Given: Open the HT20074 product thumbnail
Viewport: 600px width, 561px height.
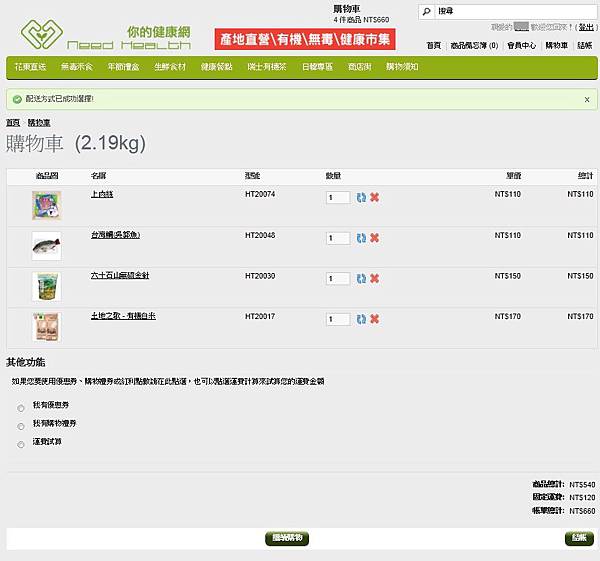Looking at the screenshot, I should pos(46,205).
